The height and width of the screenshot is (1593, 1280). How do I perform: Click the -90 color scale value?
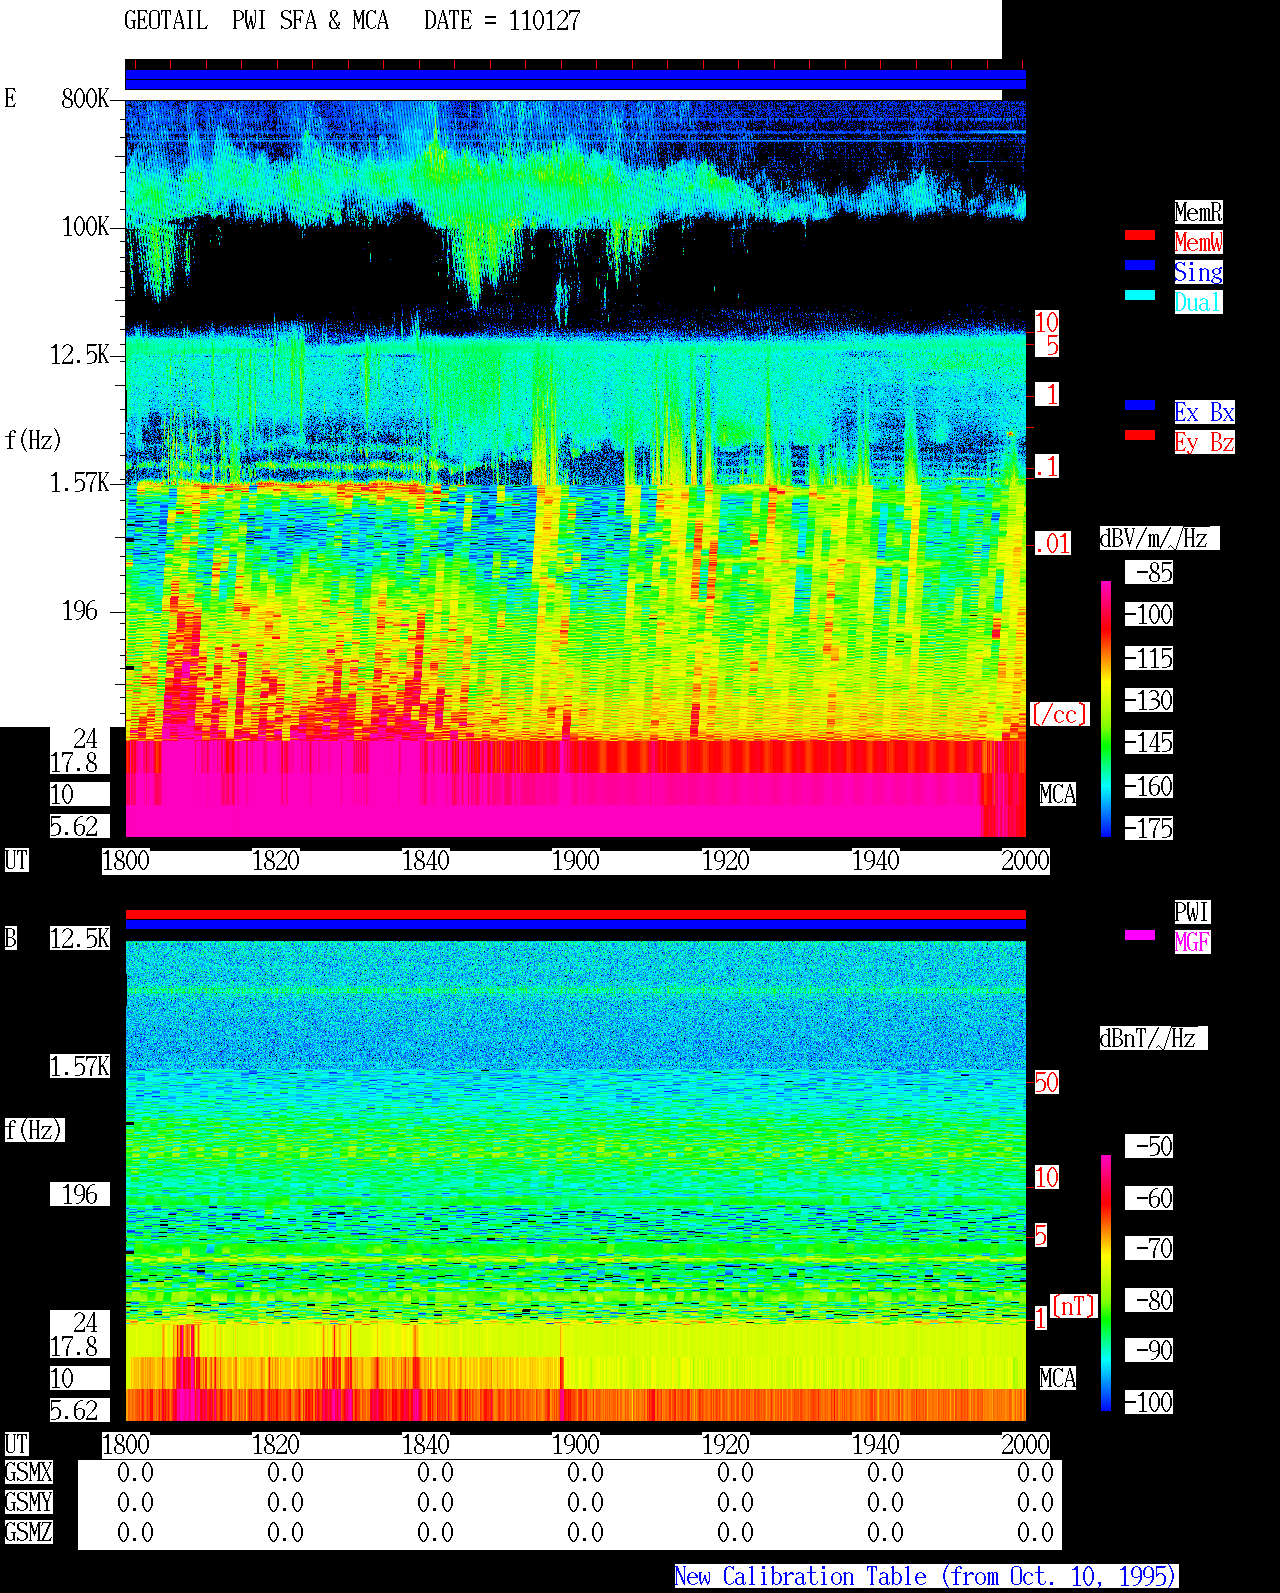(1149, 1350)
